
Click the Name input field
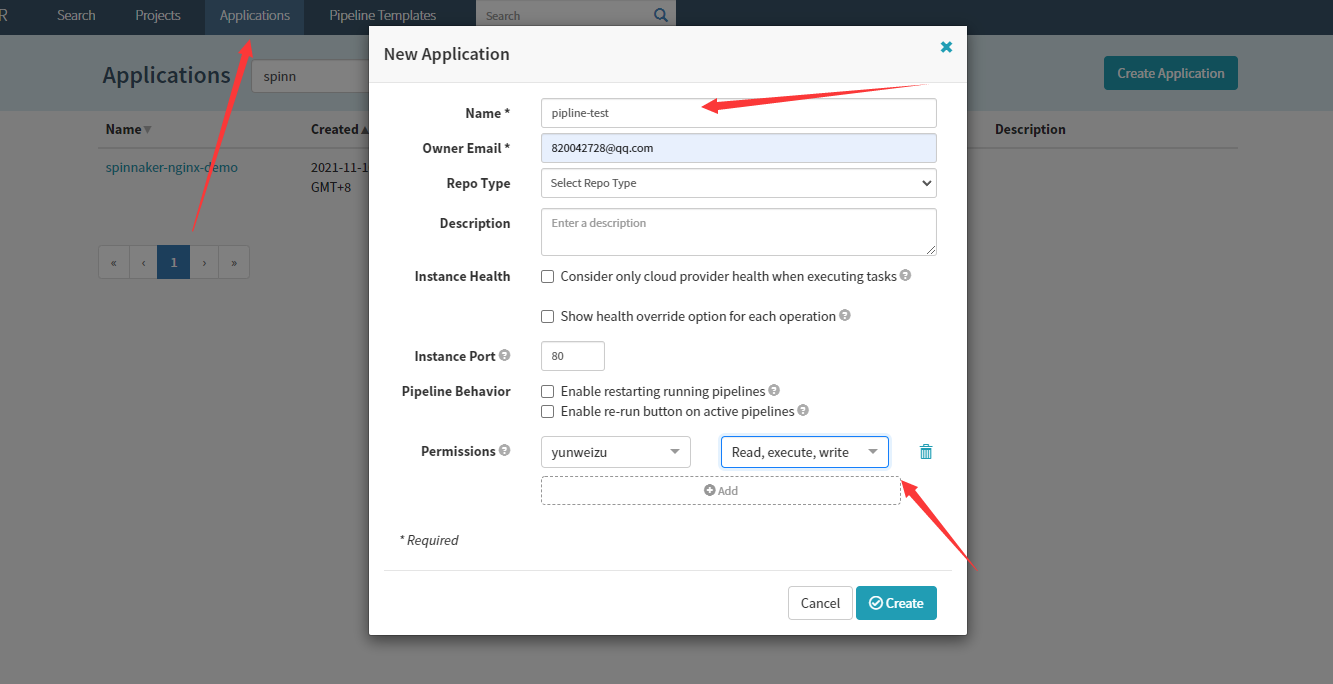pos(738,113)
